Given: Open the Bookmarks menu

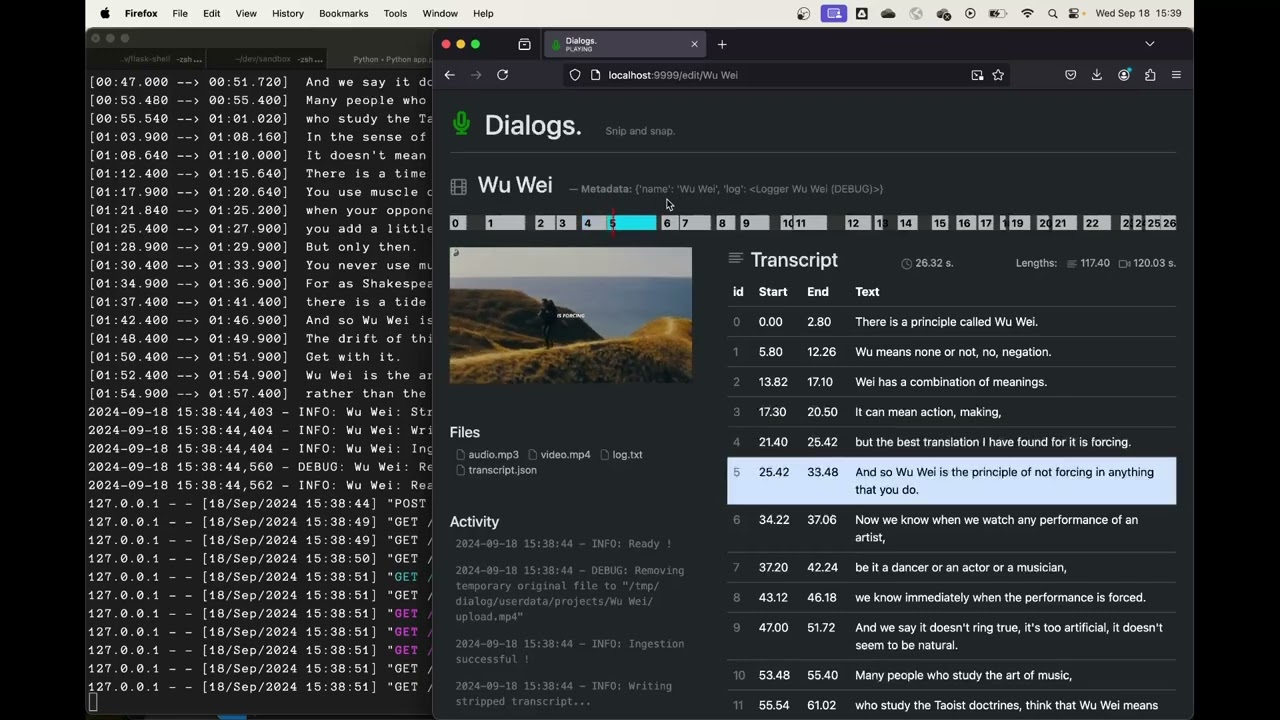Looking at the screenshot, I should click(x=344, y=13).
